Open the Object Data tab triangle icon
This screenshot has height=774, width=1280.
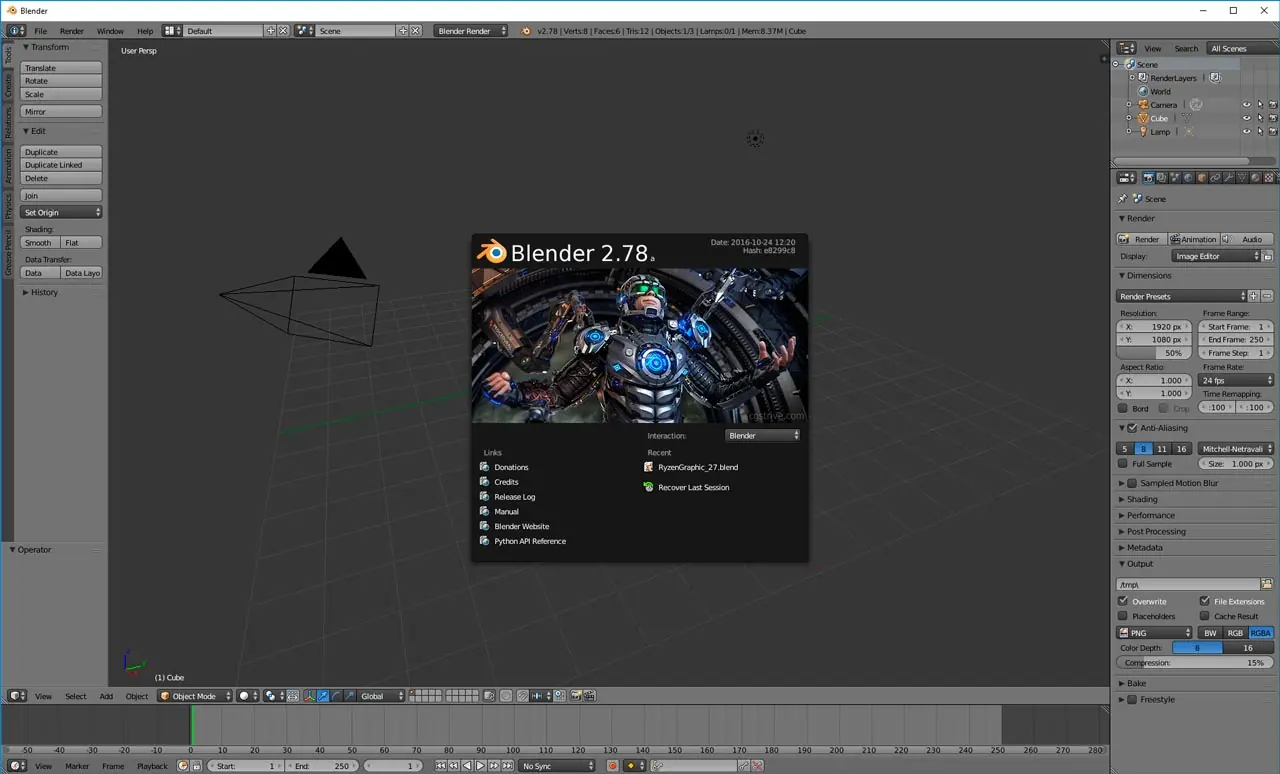click(x=1242, y=178)
